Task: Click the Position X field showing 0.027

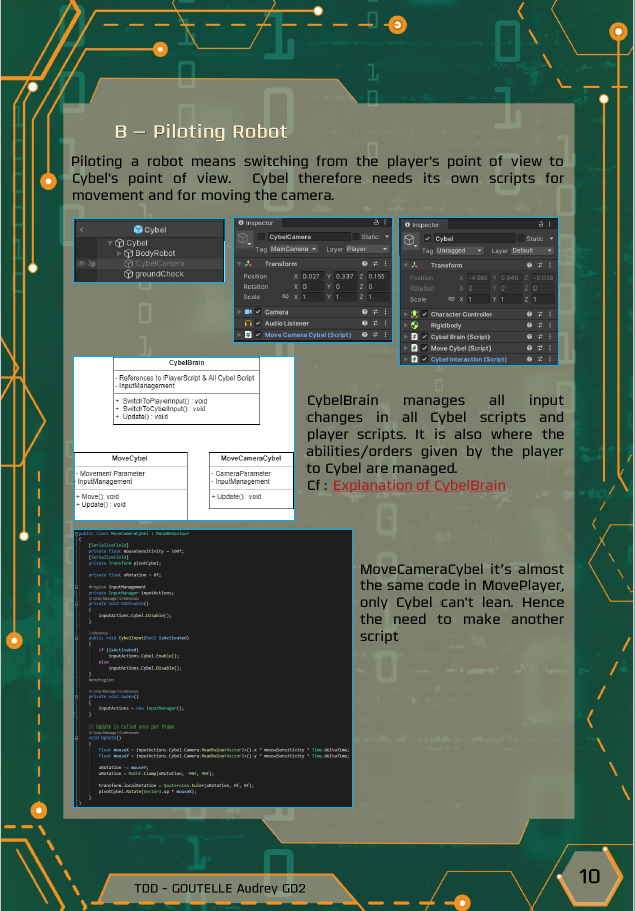Action: [x=311, y=277]
